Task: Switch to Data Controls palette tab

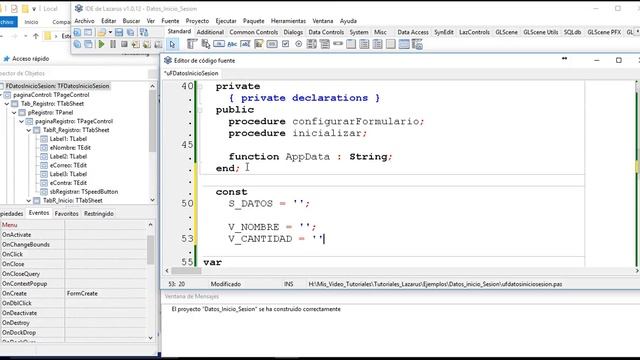Action: (x=326, y=32)
